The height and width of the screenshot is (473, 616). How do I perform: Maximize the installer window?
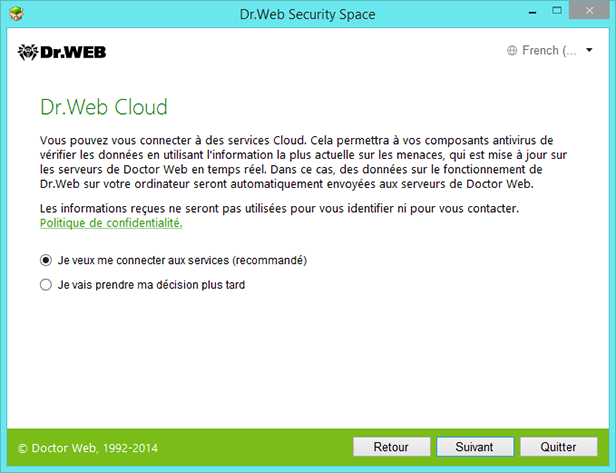click(557, 11)
